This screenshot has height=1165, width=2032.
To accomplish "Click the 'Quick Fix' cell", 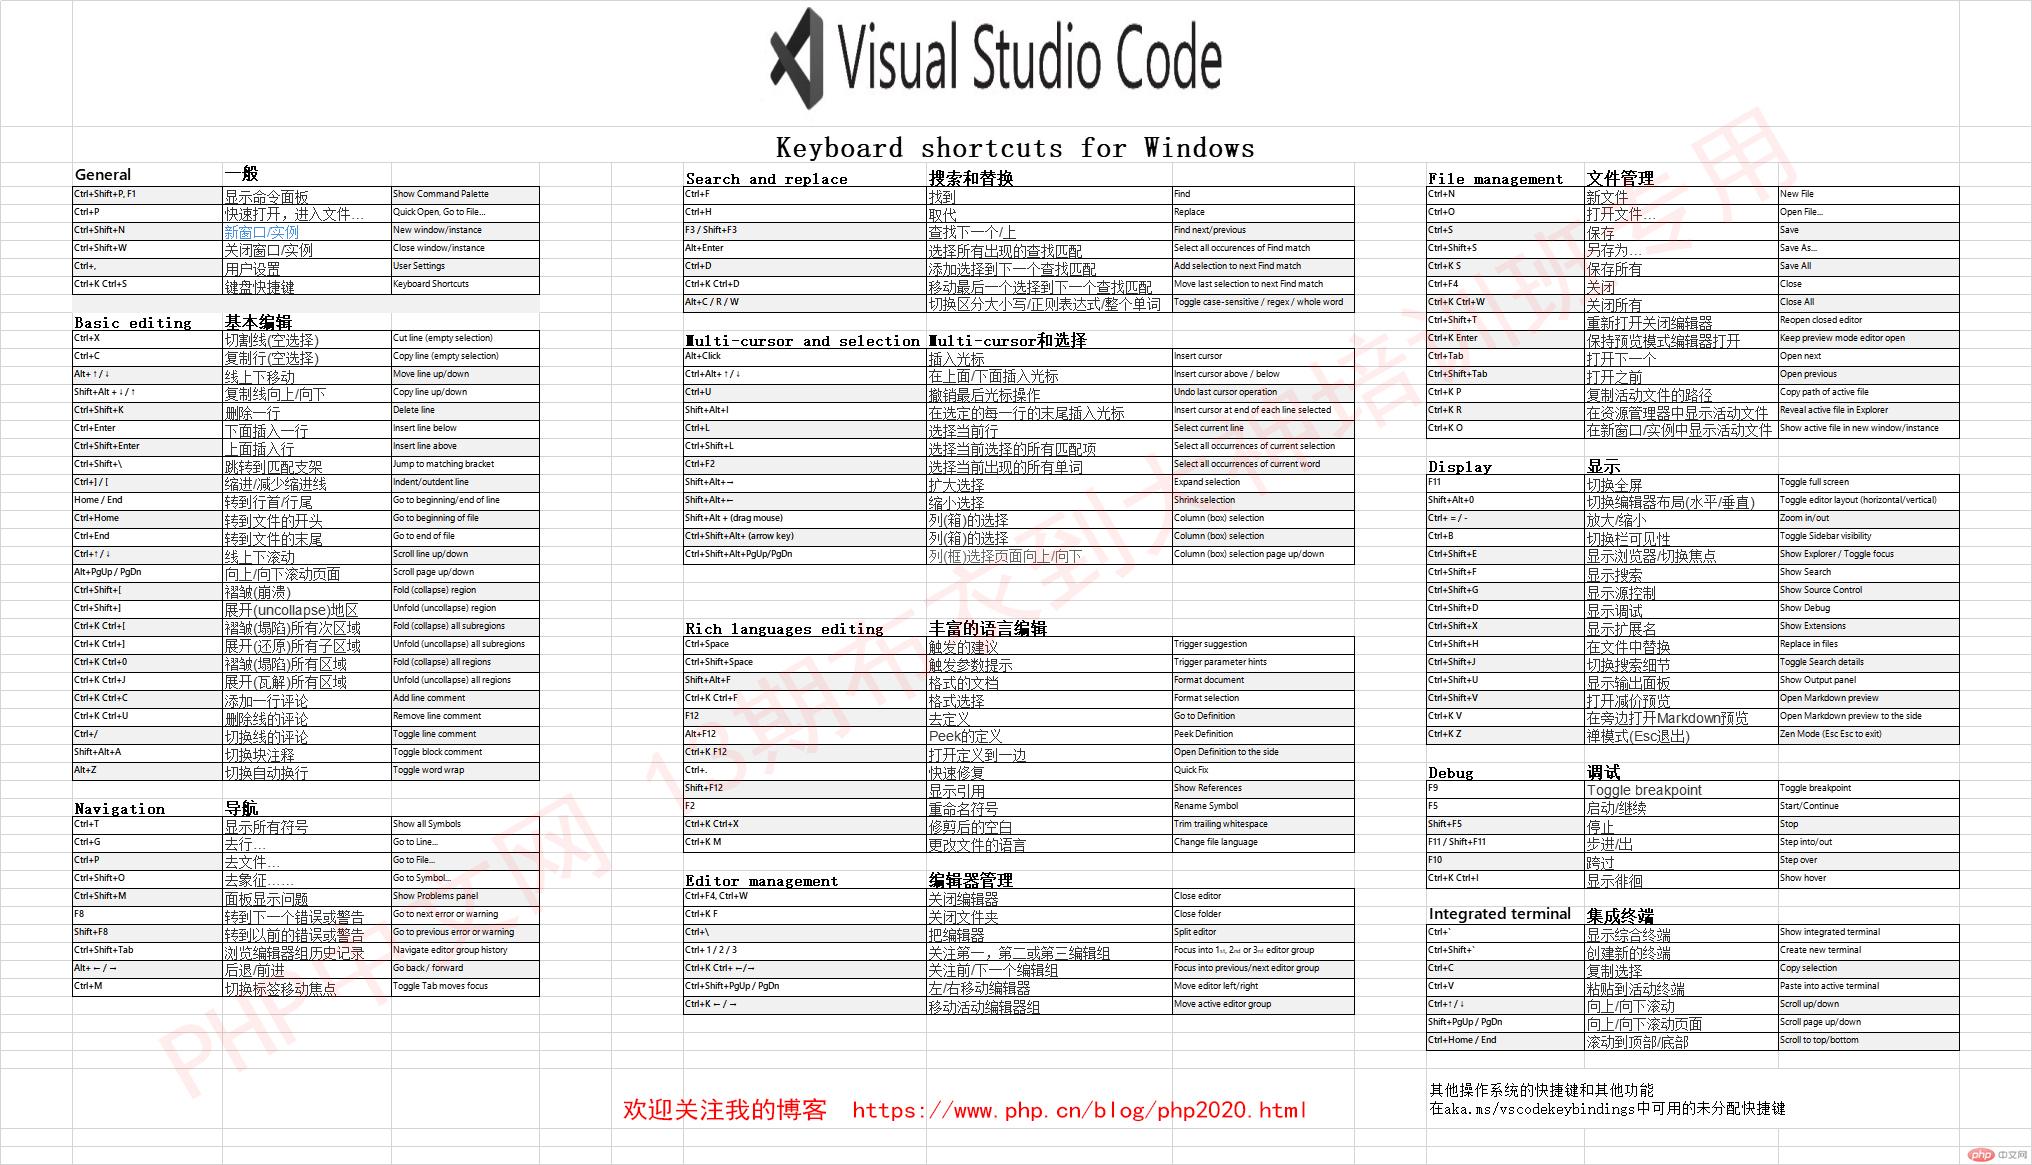I will (1263, 771).
